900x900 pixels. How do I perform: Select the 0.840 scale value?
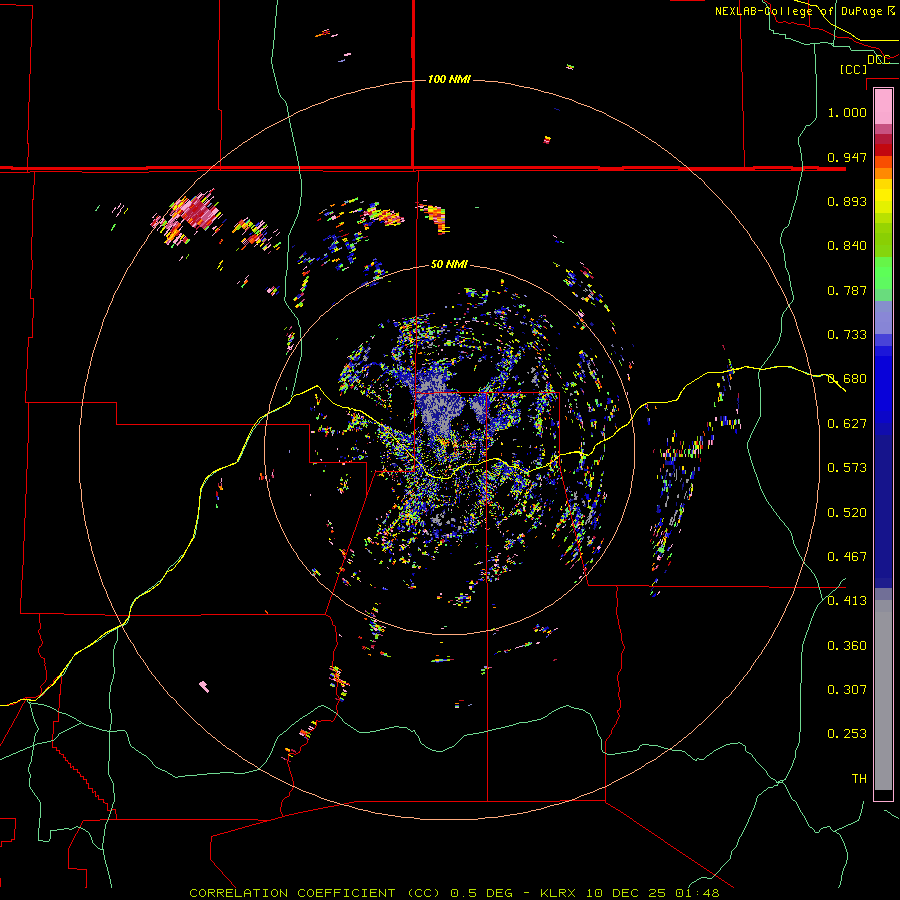(847, 246)
